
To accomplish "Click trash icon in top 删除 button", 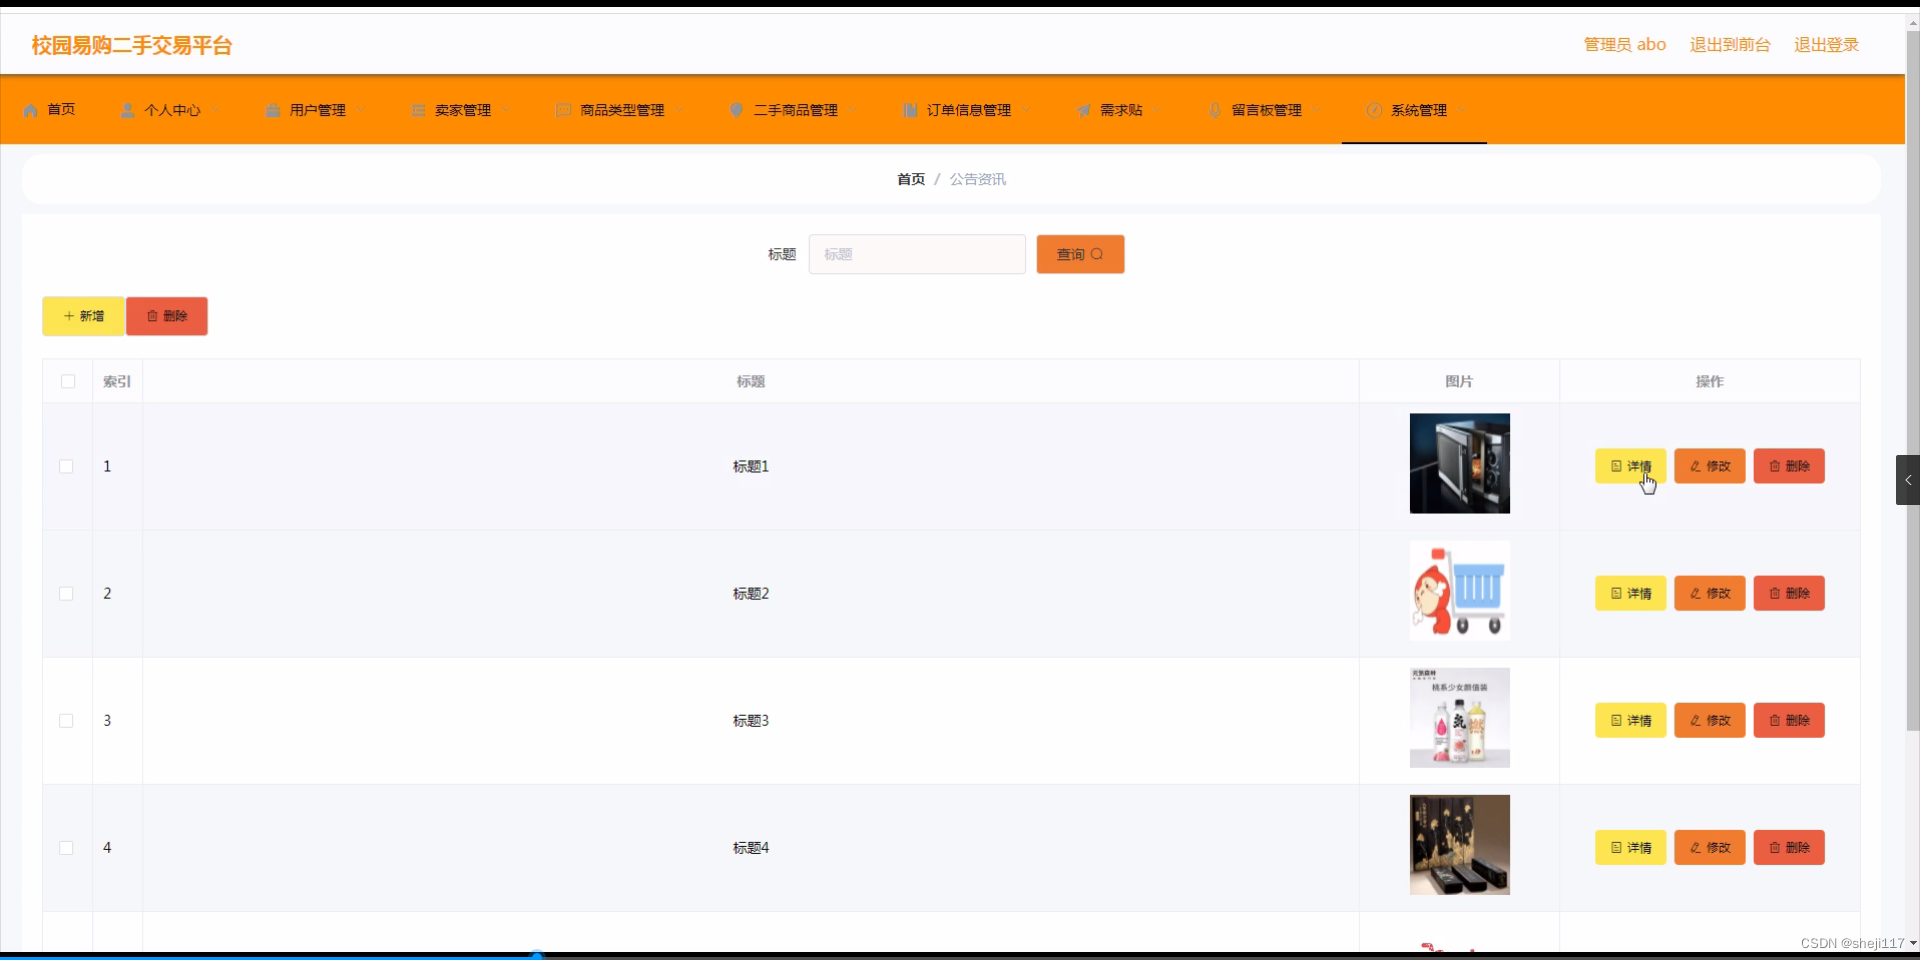I will (x=152, y=316).
